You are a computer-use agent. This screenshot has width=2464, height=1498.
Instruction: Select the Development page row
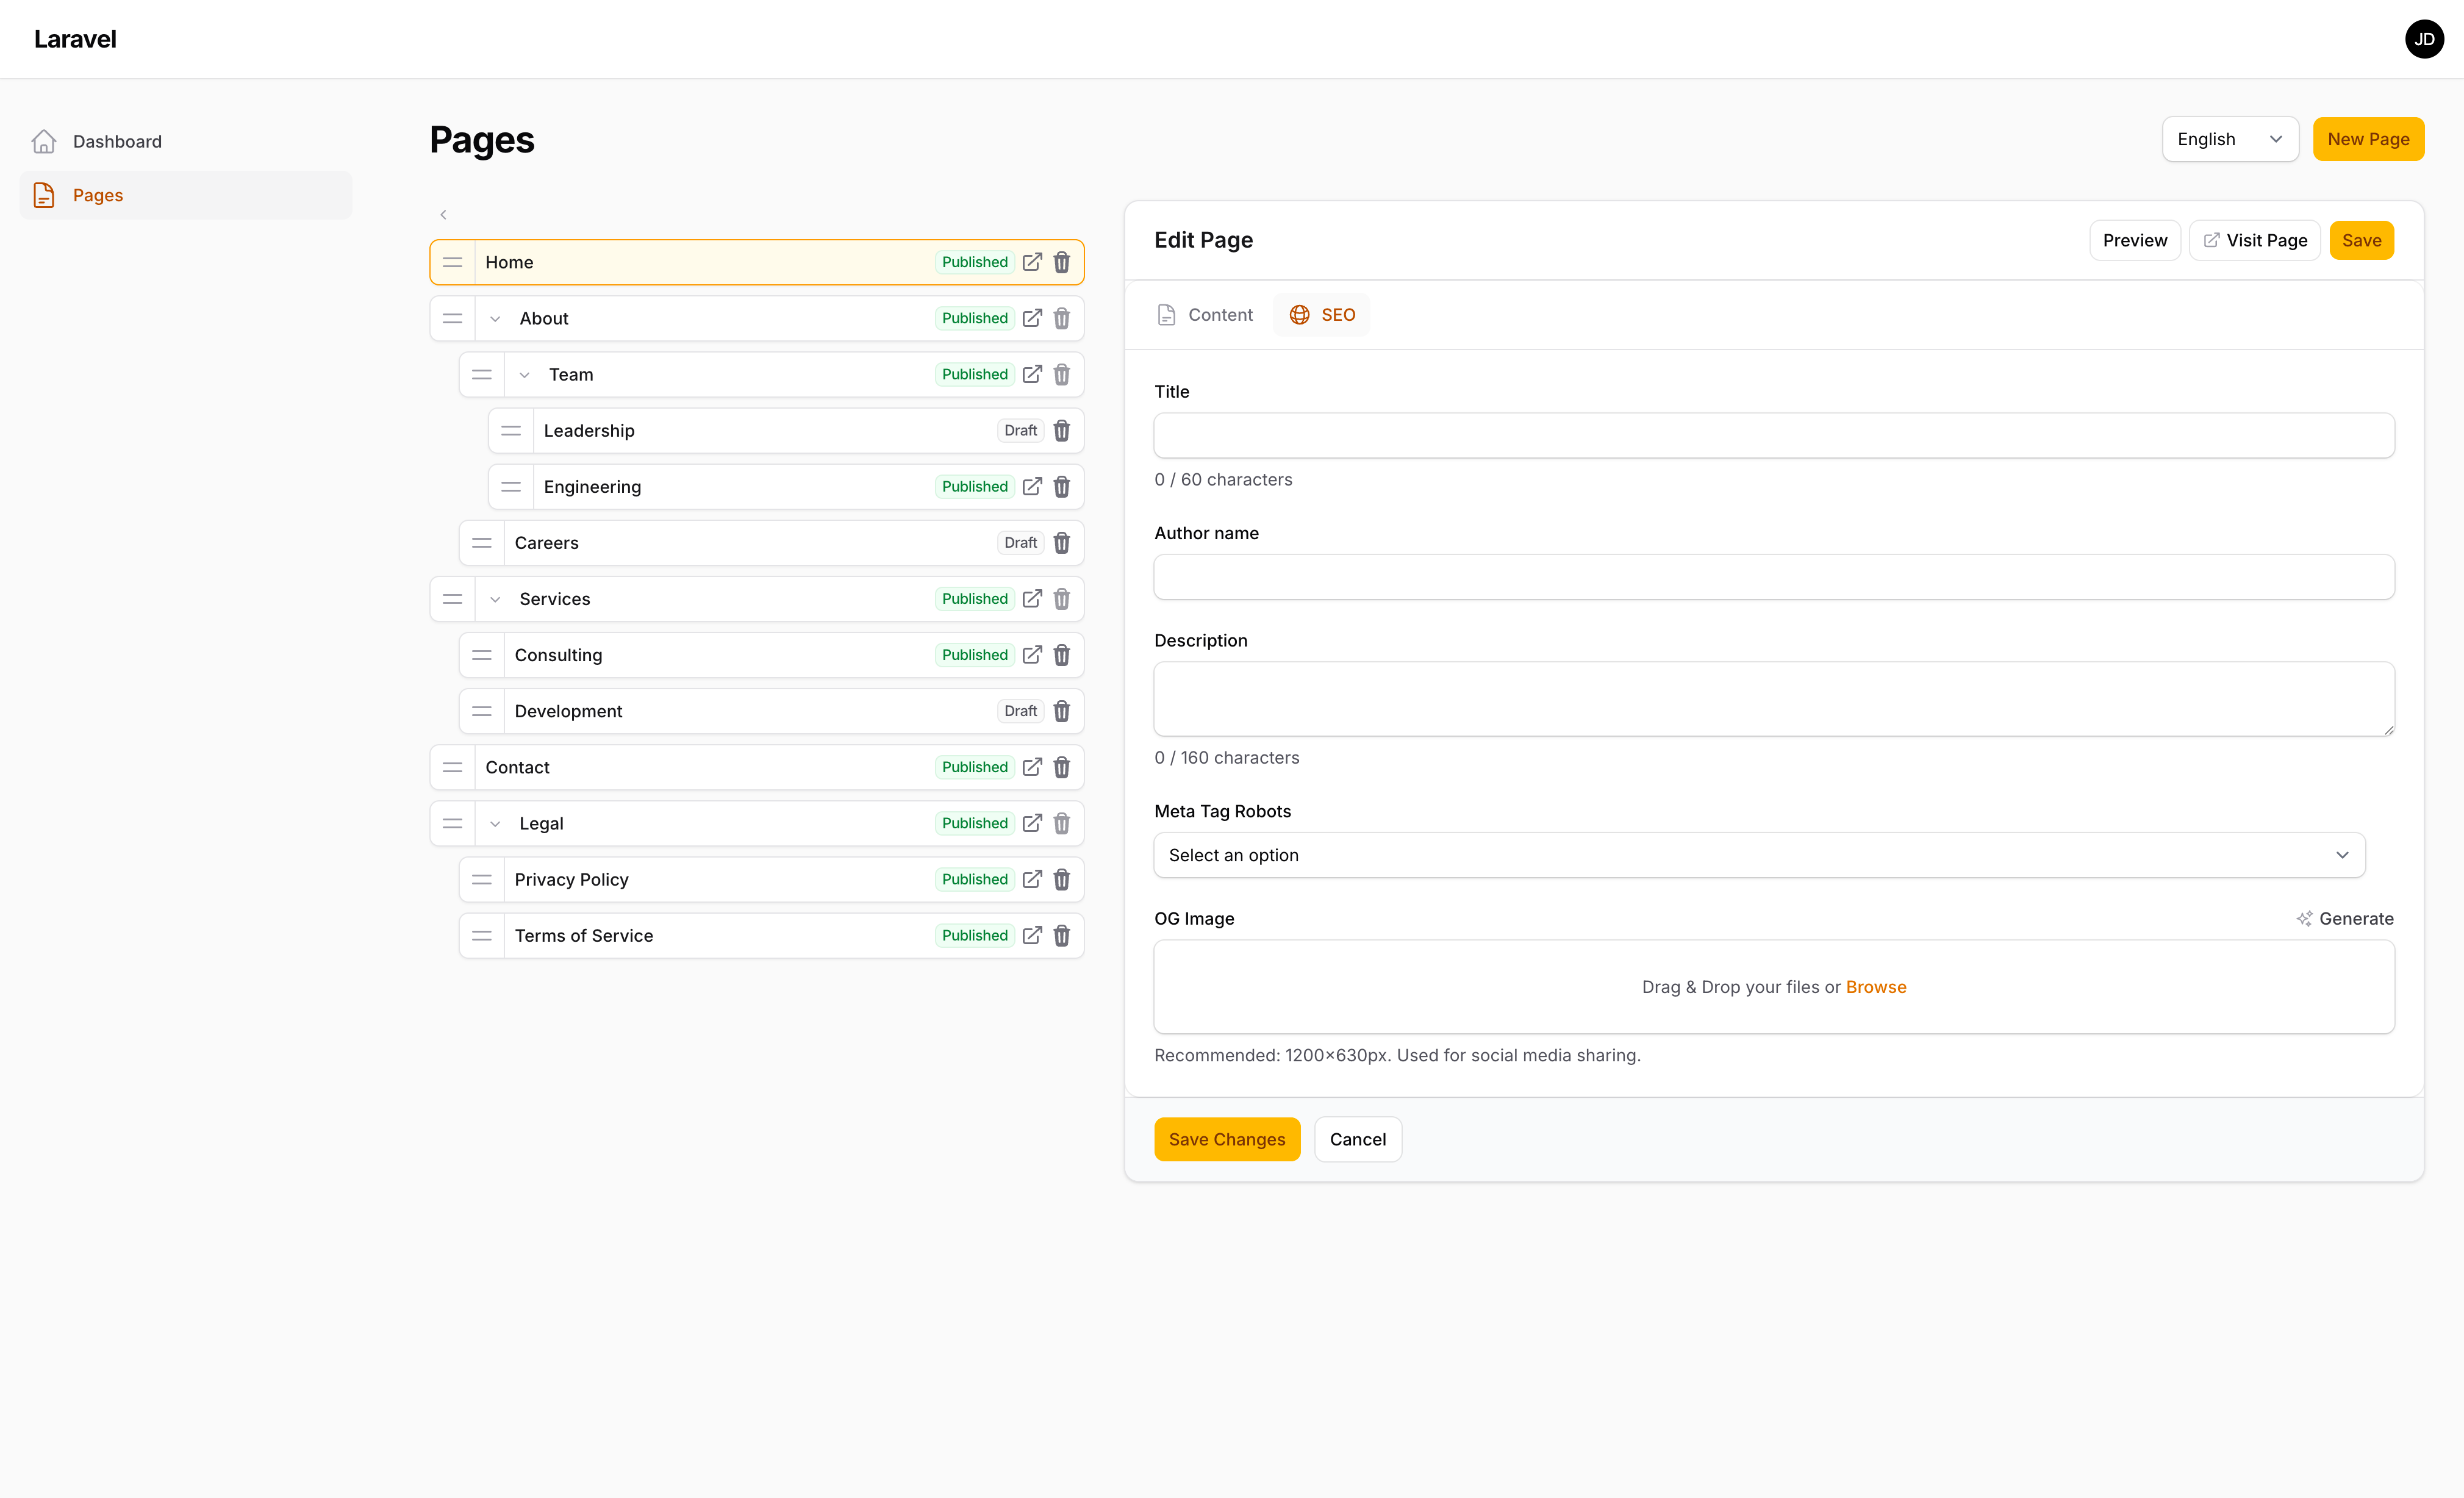[771, 711]
